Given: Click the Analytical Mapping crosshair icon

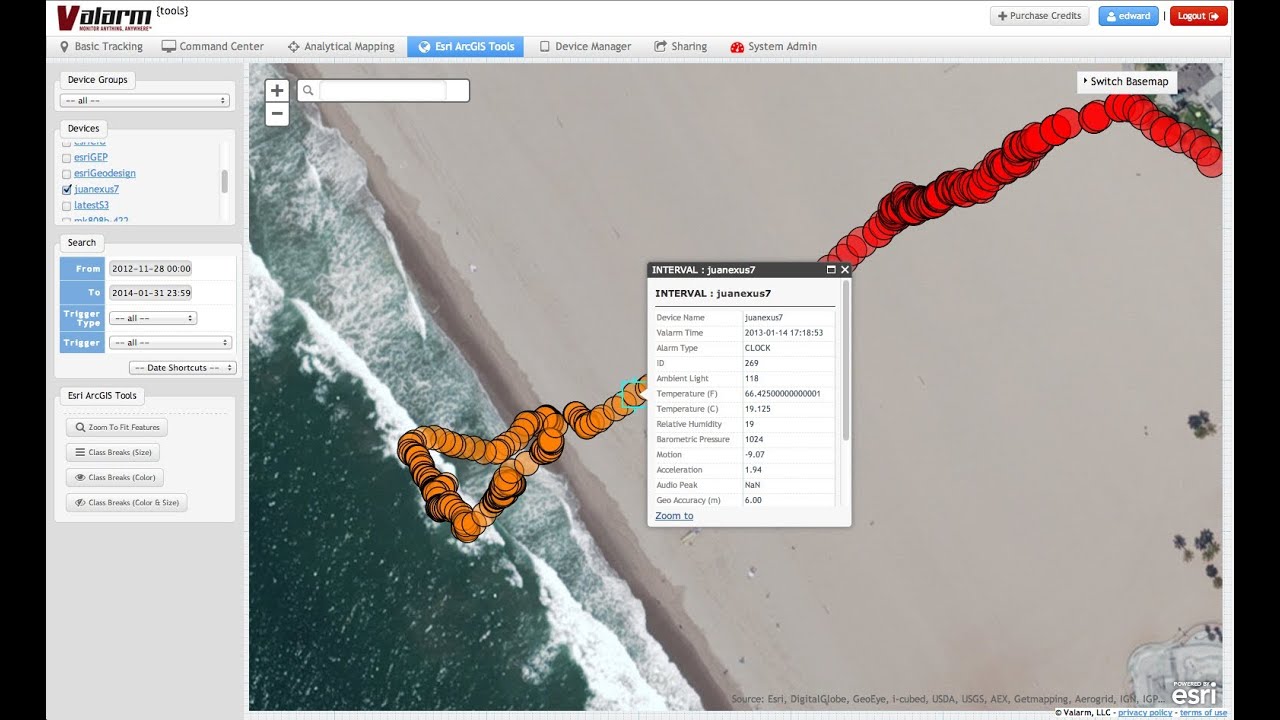Looking at the screenshot, I should [293, 46].
